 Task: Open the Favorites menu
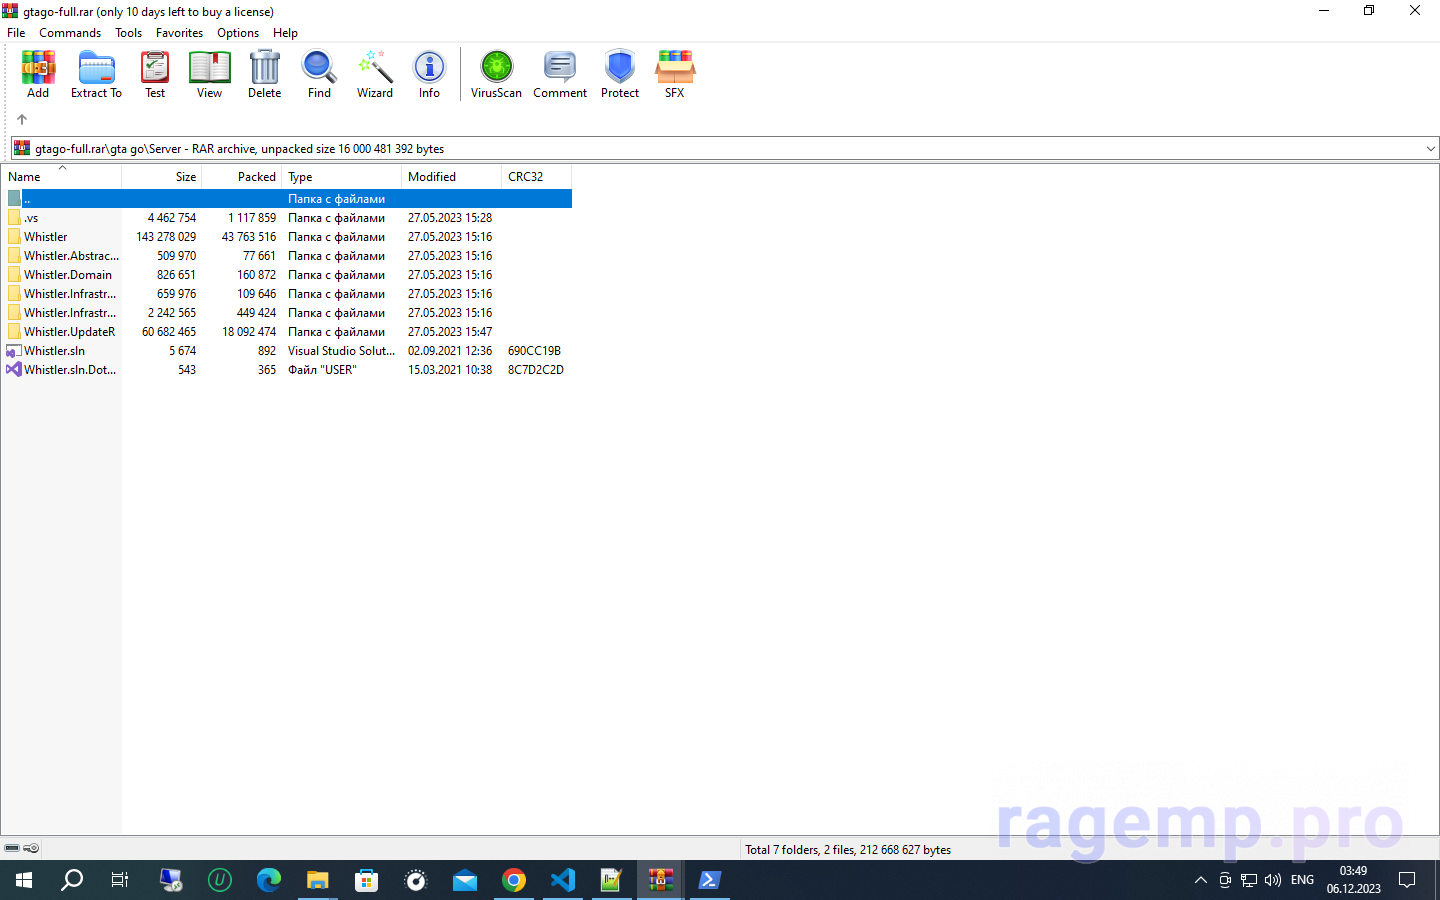click(179, 33)
